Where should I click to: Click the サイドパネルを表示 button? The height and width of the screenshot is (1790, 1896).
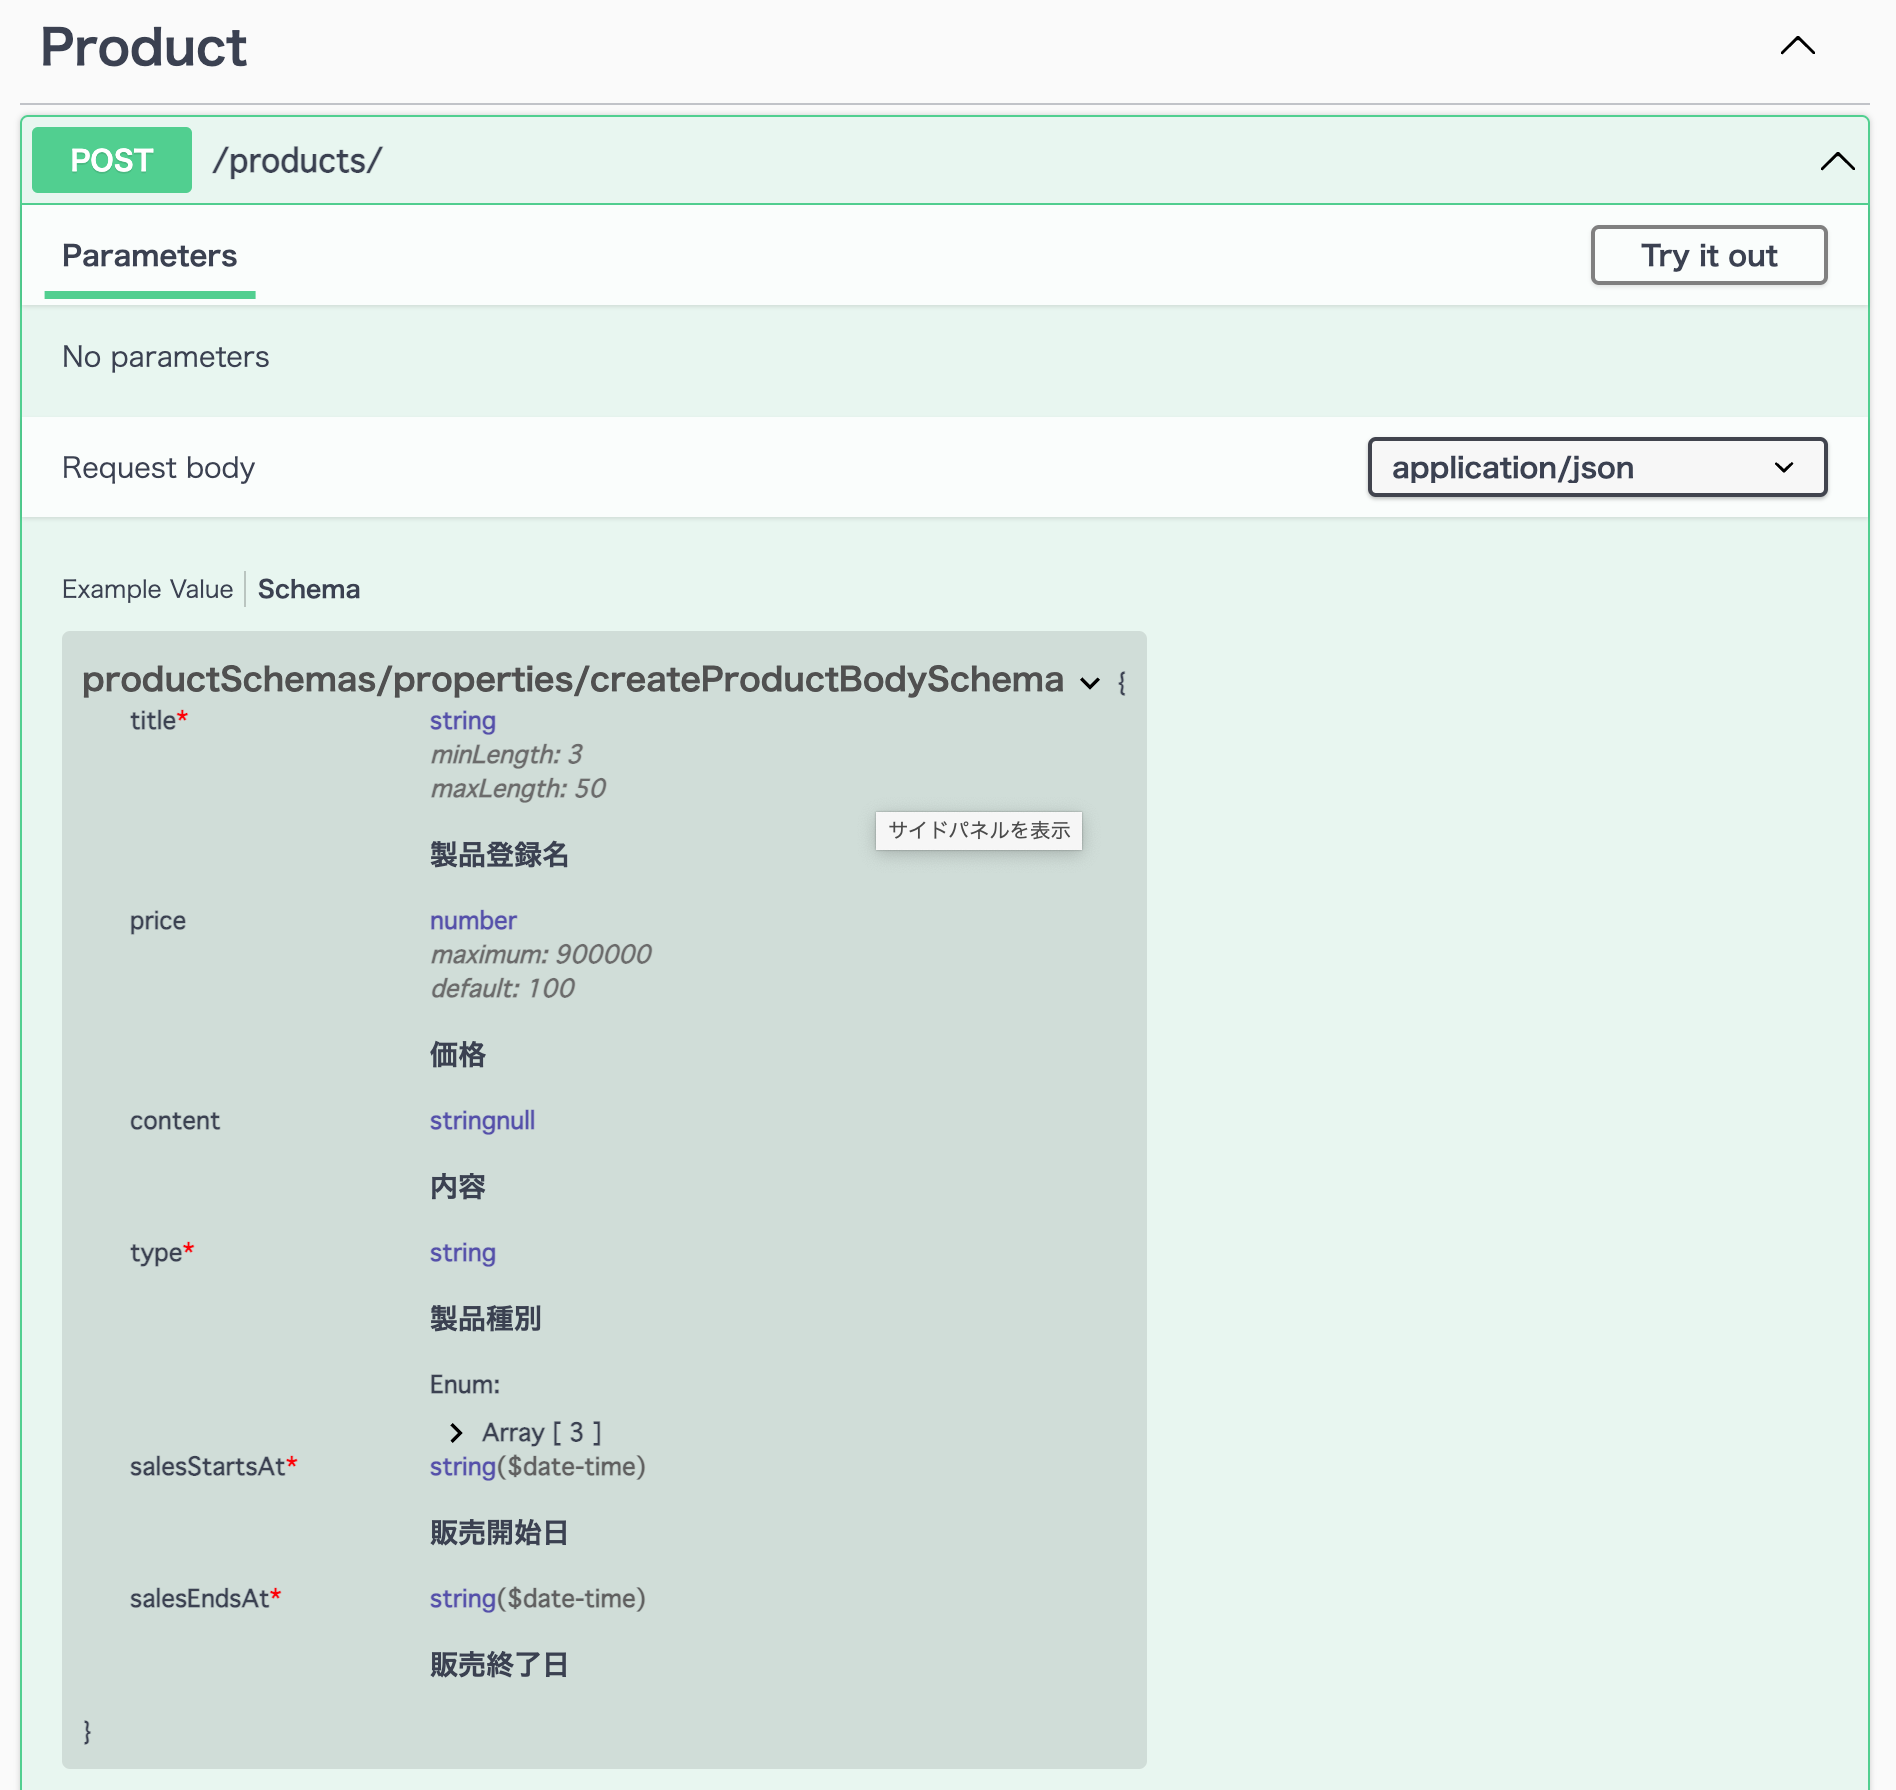coord(977,830)
